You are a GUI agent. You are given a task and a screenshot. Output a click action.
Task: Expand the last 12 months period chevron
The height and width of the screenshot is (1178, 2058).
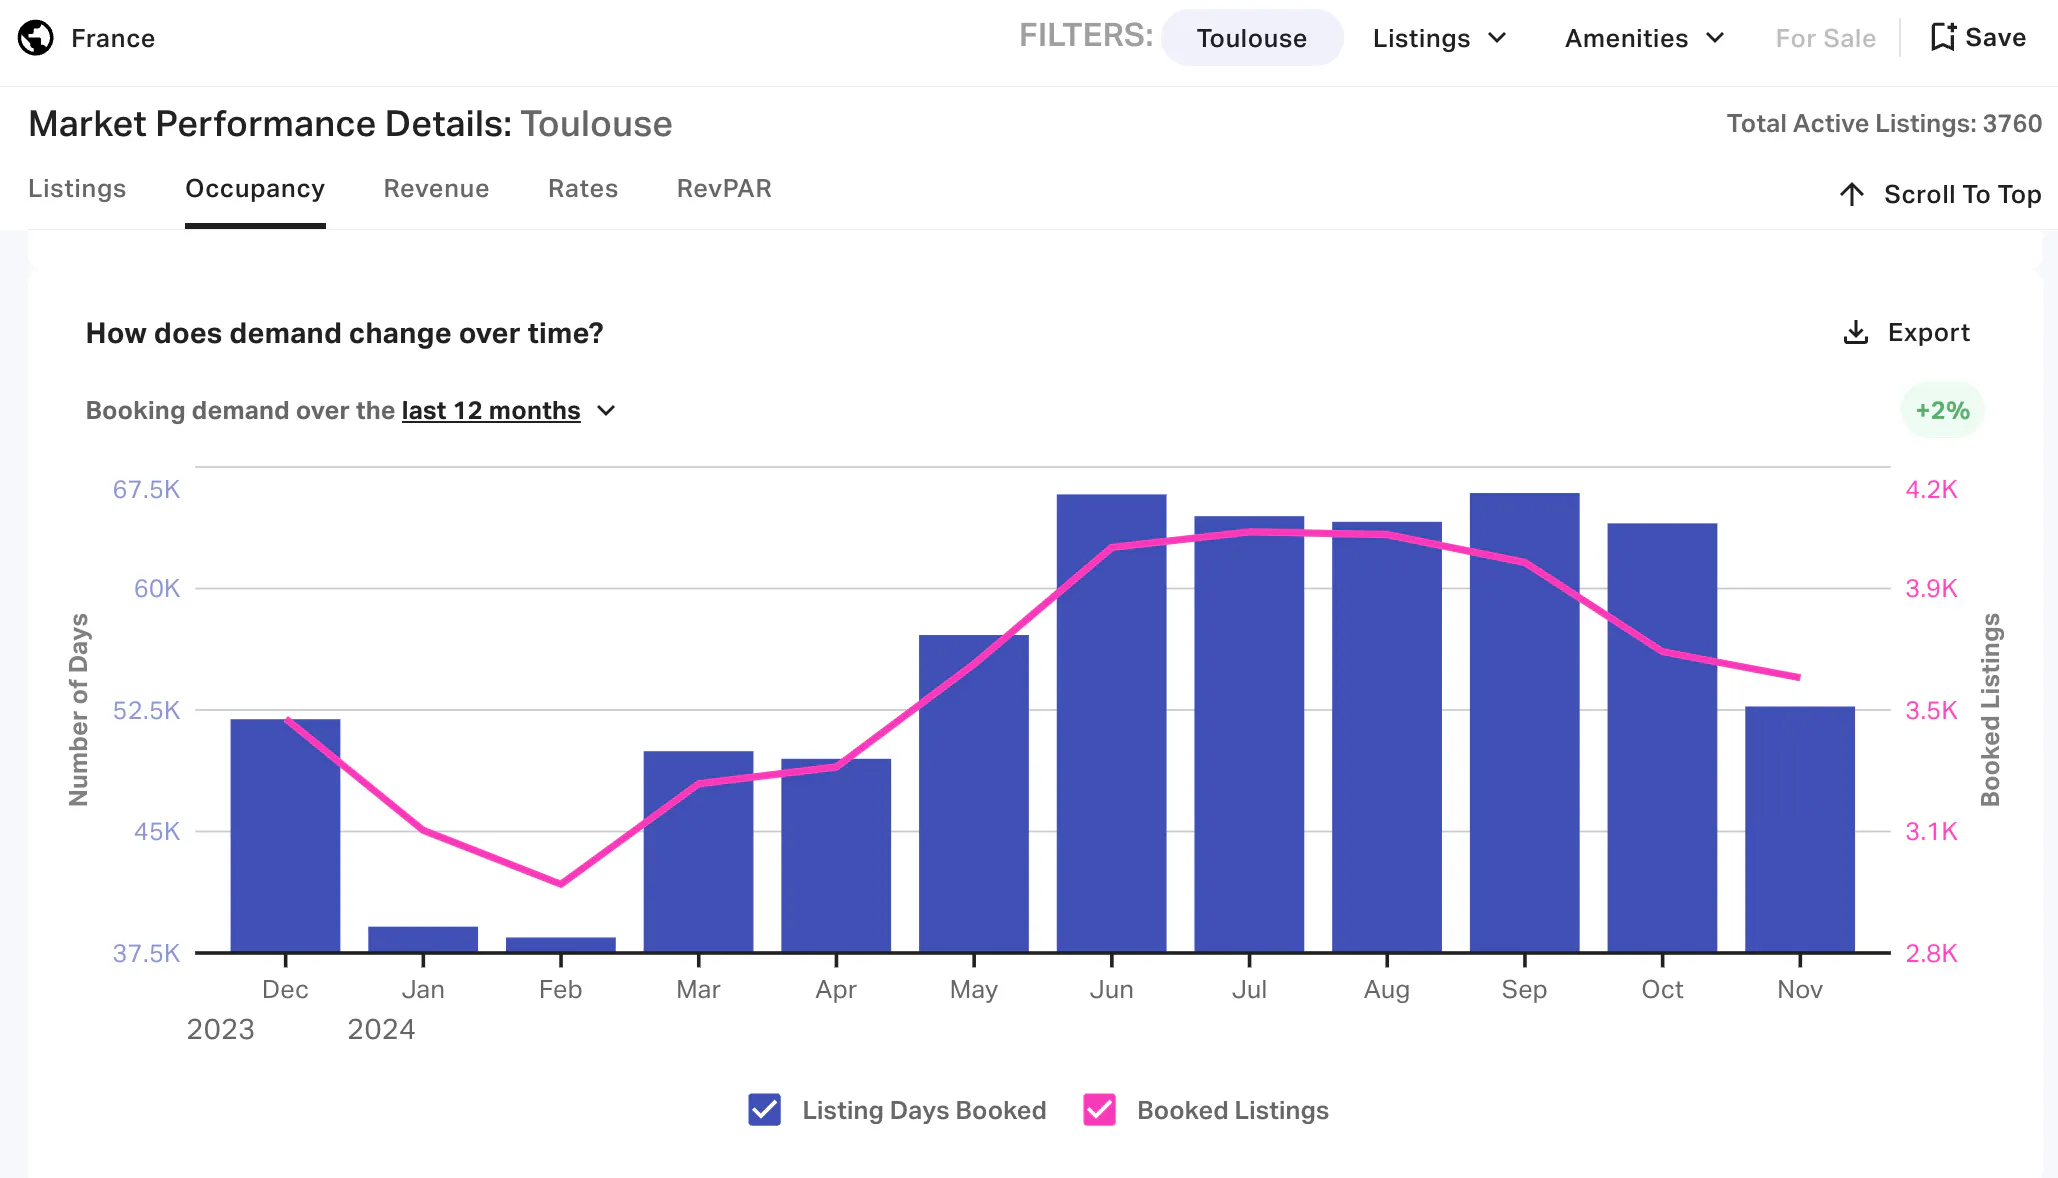tap(606, 410)
